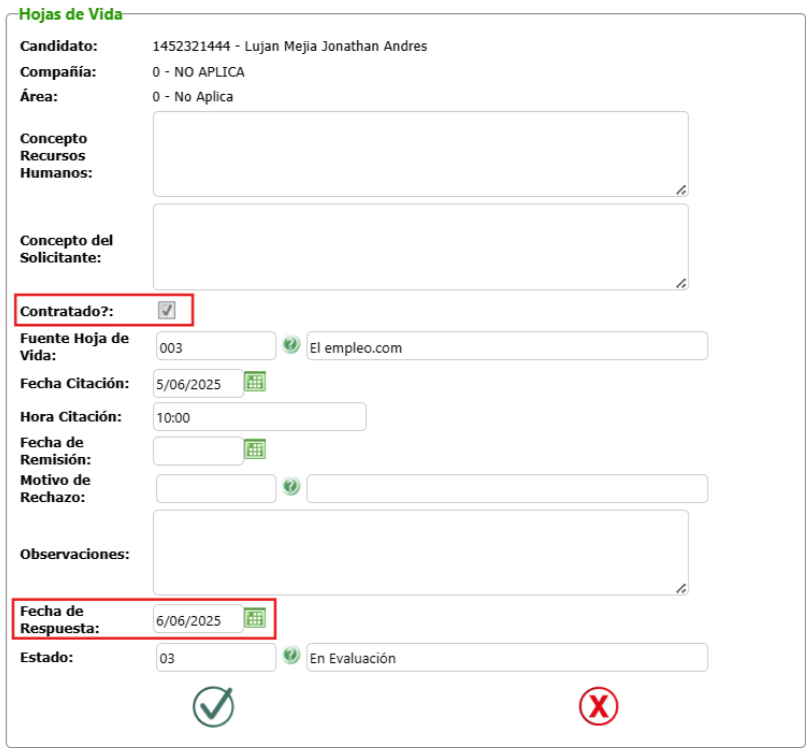
Task: Click the En Evaluación description field
Action: click(x=507, y=658)
